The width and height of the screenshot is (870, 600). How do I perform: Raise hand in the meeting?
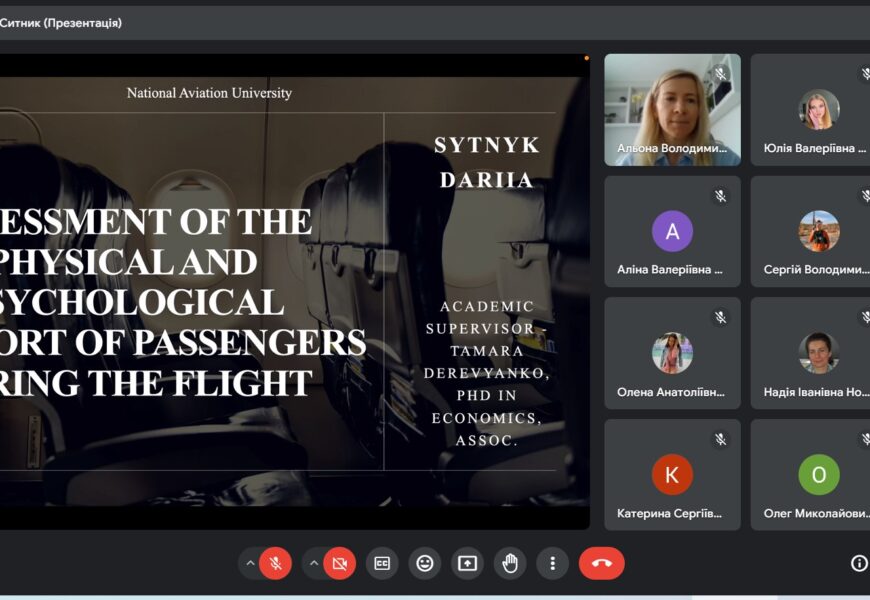click(x=510, y=564)
